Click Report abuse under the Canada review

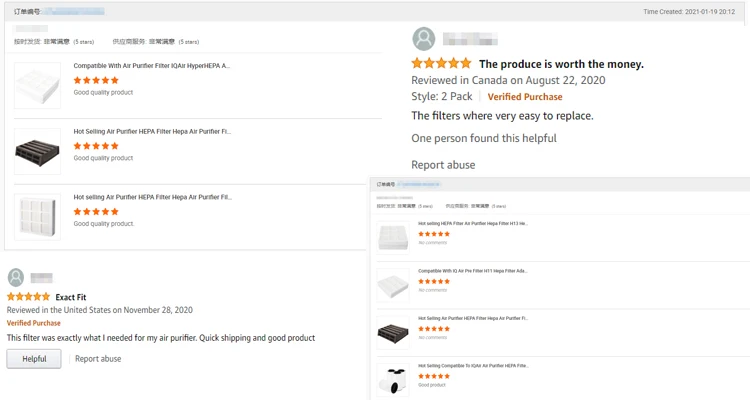click(x=443, y=165)
